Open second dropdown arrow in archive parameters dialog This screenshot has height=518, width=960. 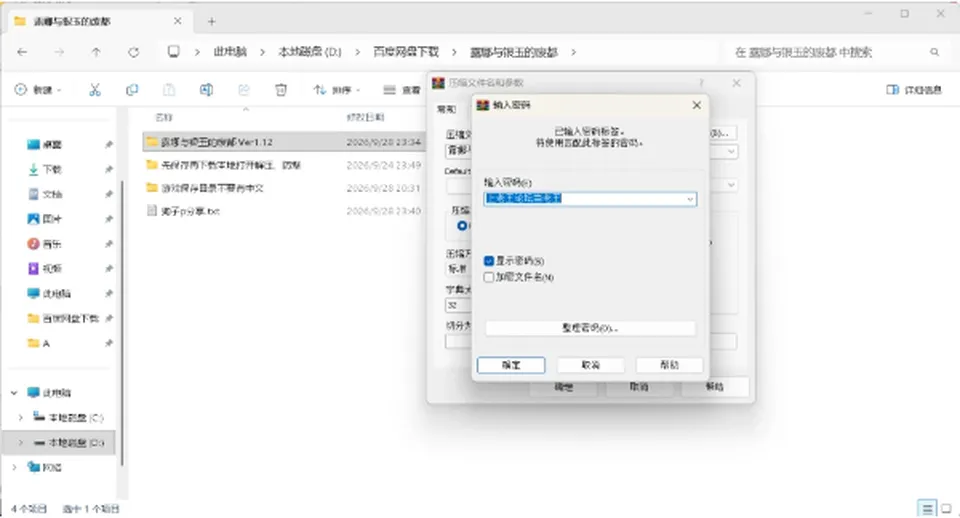[731, 184]
